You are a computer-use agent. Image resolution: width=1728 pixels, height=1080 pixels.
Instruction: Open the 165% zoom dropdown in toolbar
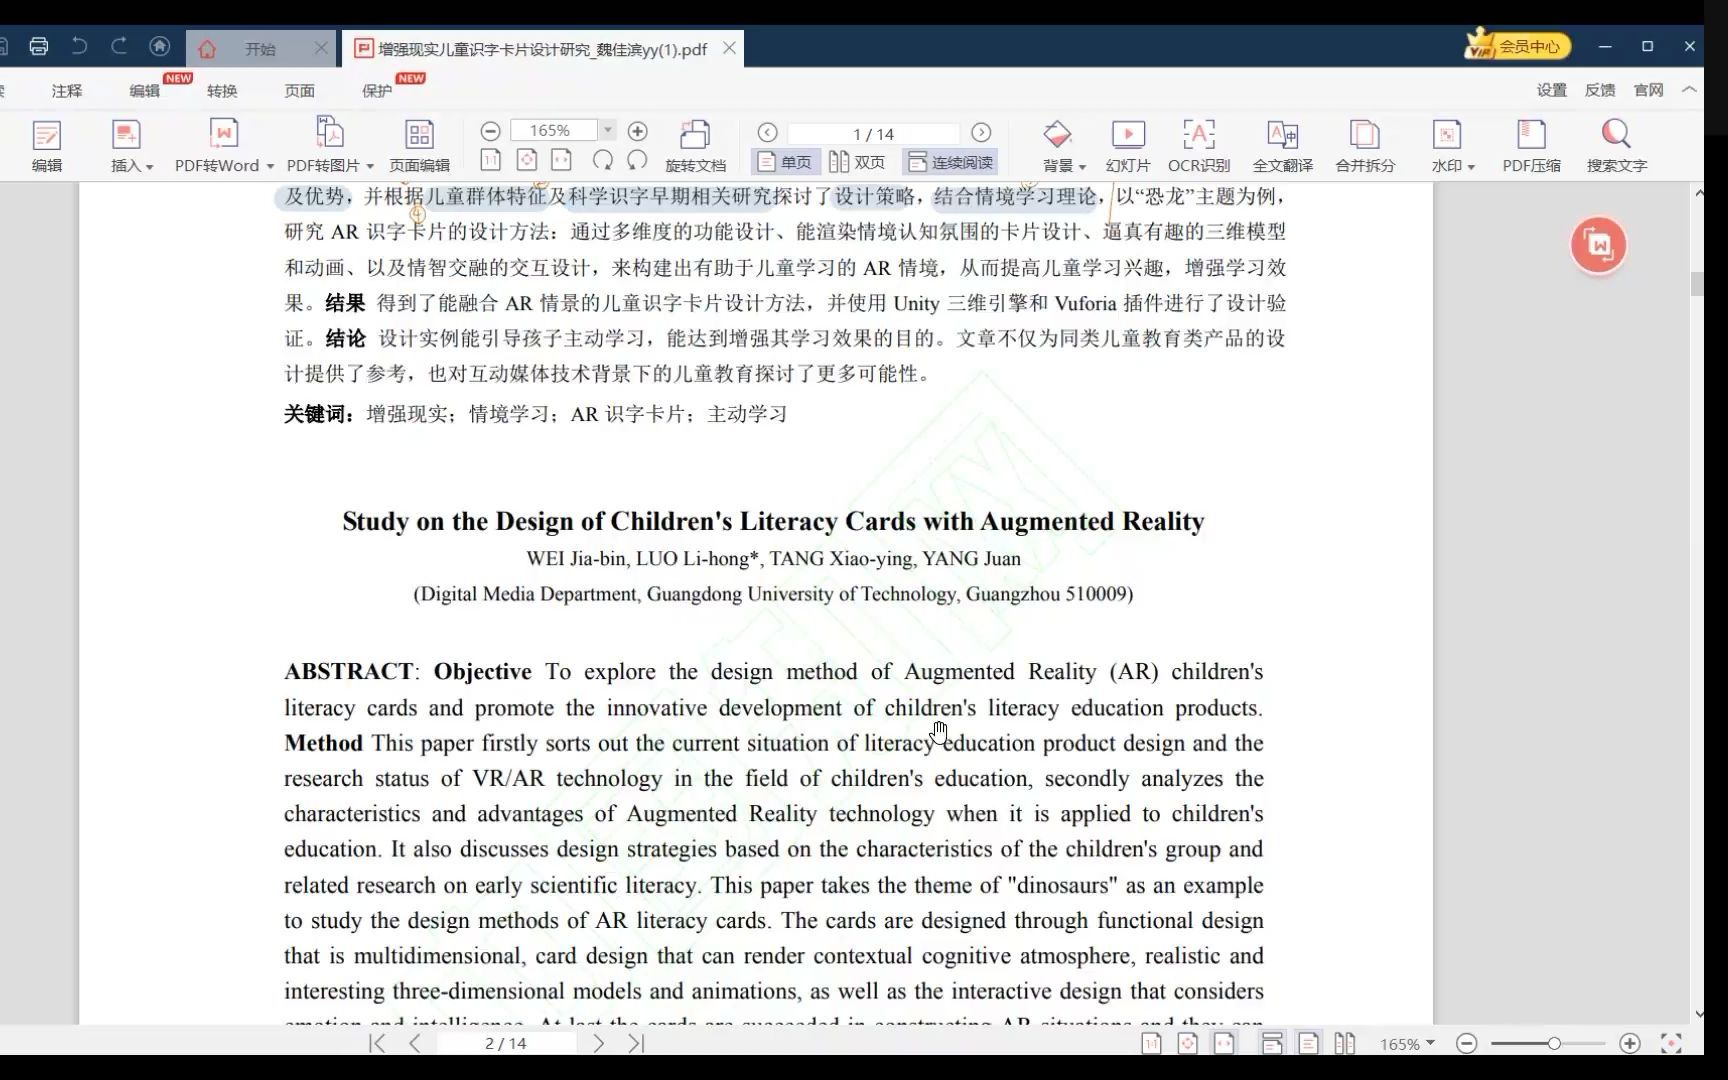pos(607,130)
